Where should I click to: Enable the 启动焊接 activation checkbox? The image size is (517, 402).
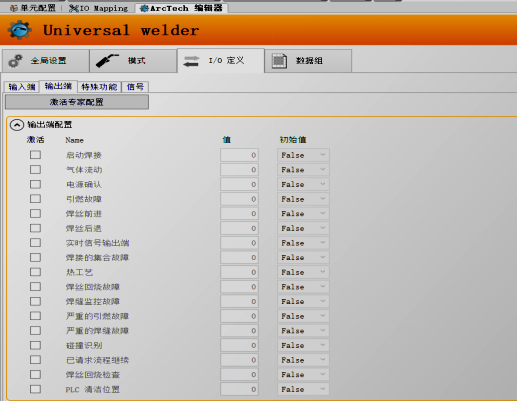[35, 155]
